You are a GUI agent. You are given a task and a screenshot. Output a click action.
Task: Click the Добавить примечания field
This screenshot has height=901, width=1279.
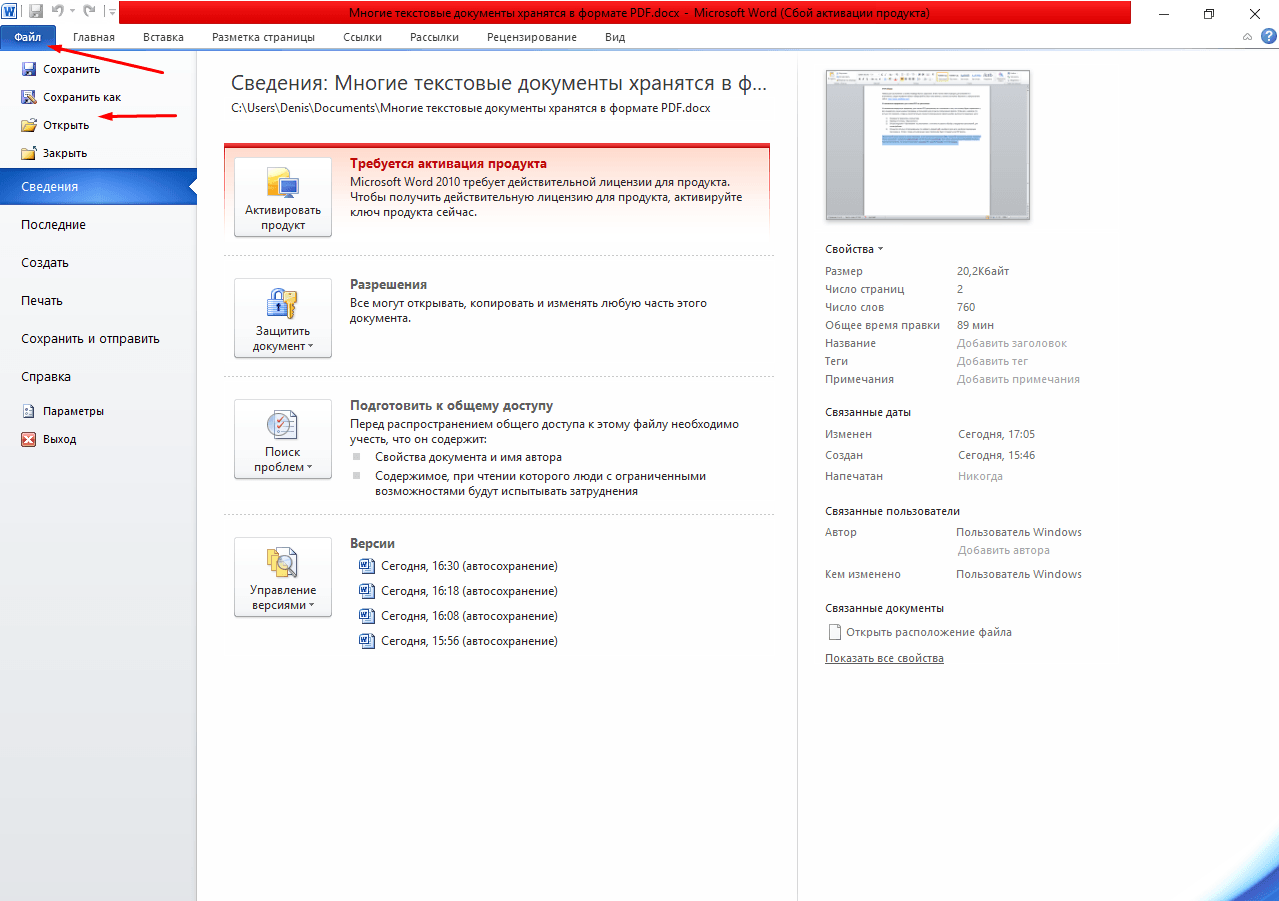[1018, 379]
